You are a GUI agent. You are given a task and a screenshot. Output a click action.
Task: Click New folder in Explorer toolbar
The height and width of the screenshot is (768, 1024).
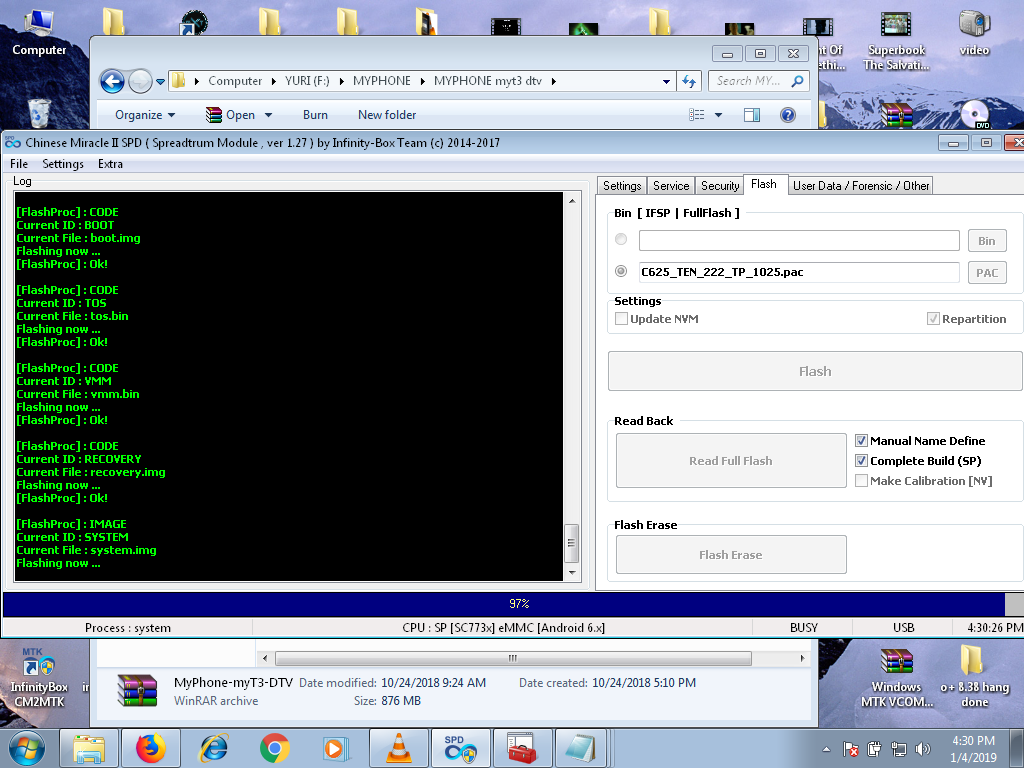pyautogui.click(x=387, y=115)
